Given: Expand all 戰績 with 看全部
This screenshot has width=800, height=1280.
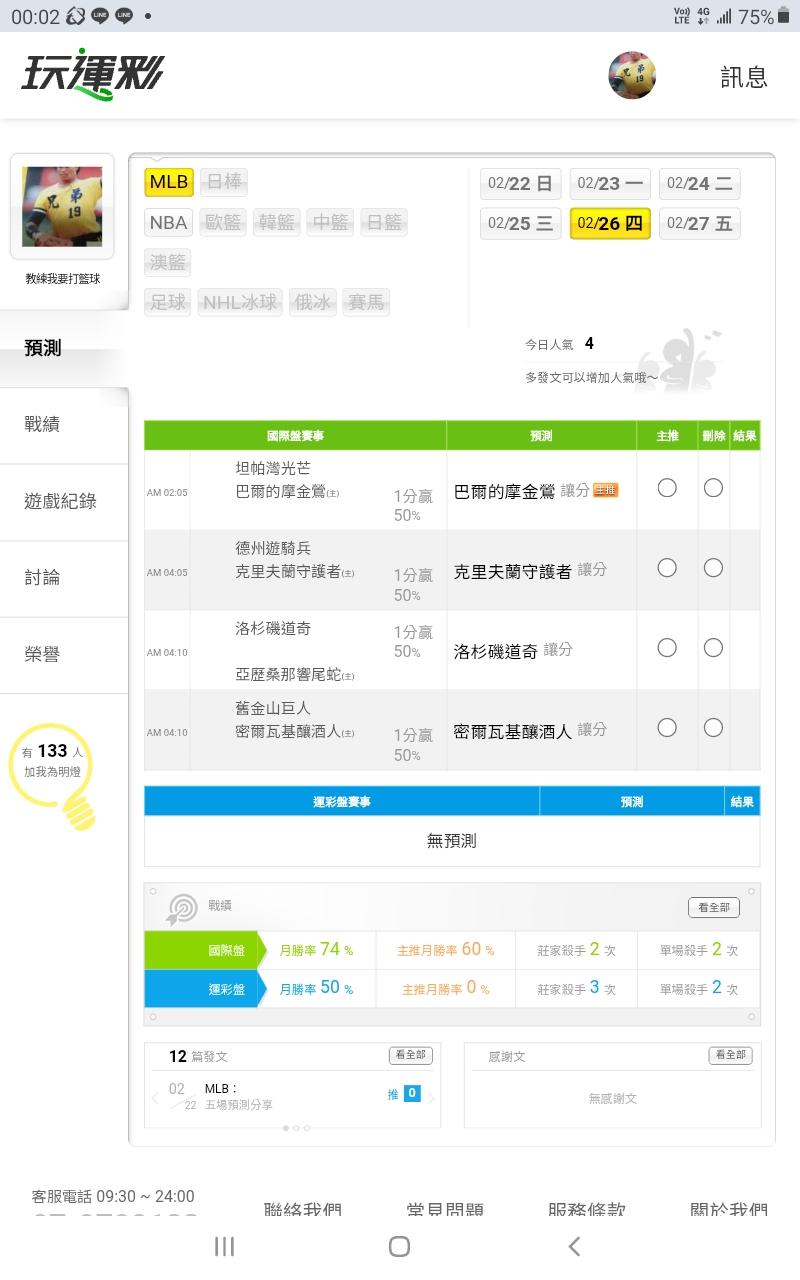Looking at the screenshot, I should [x=714, y=908].
